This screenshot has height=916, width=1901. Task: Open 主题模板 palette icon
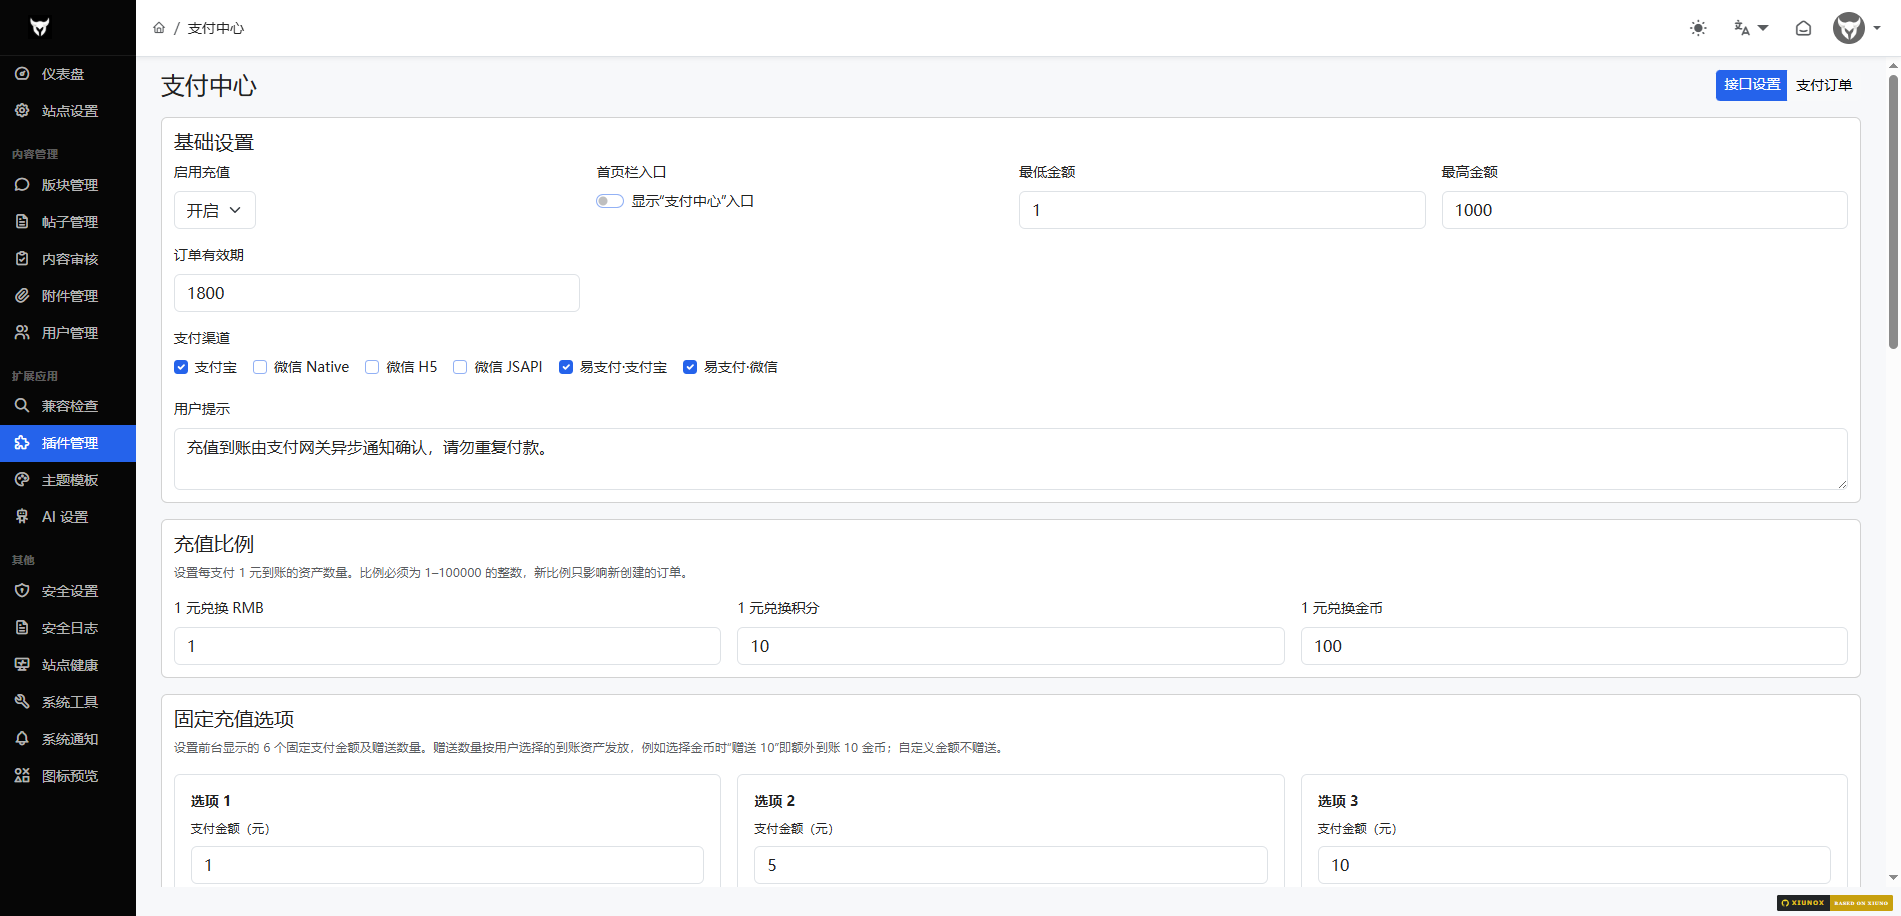pos(22,480)
